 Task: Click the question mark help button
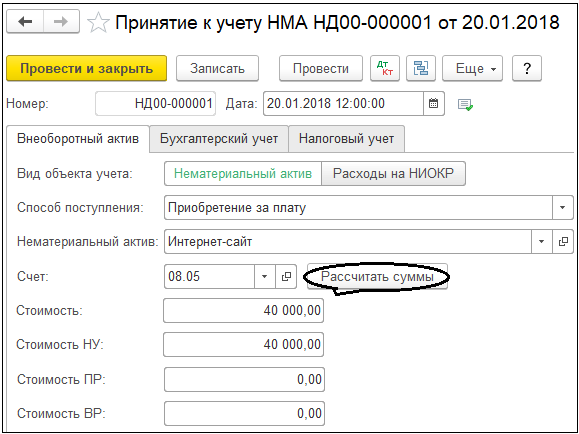point(527,68)
